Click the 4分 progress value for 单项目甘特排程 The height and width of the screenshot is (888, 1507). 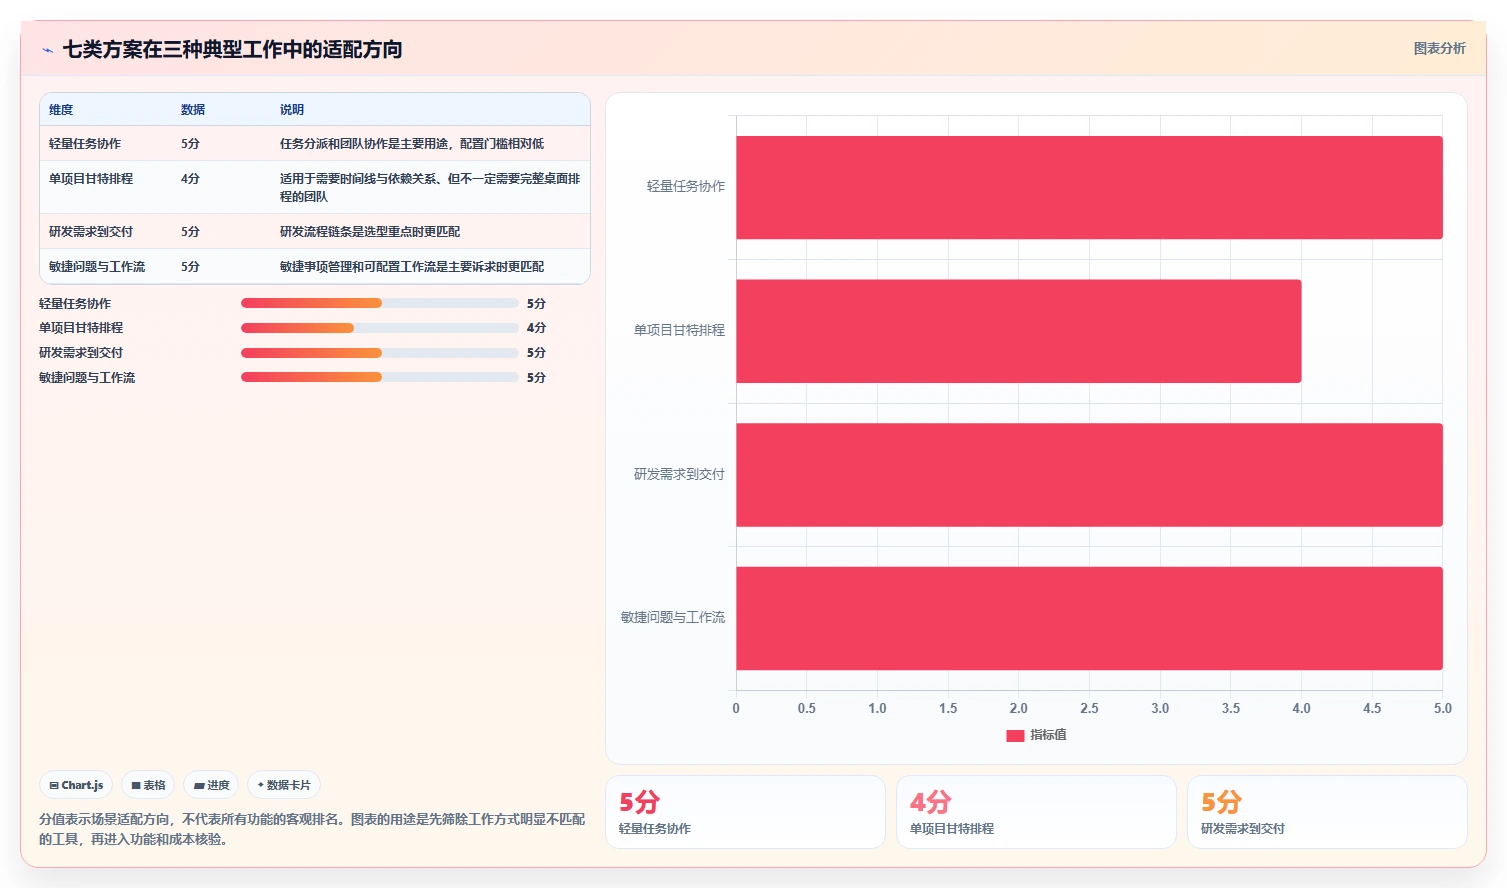coord(536,328)
